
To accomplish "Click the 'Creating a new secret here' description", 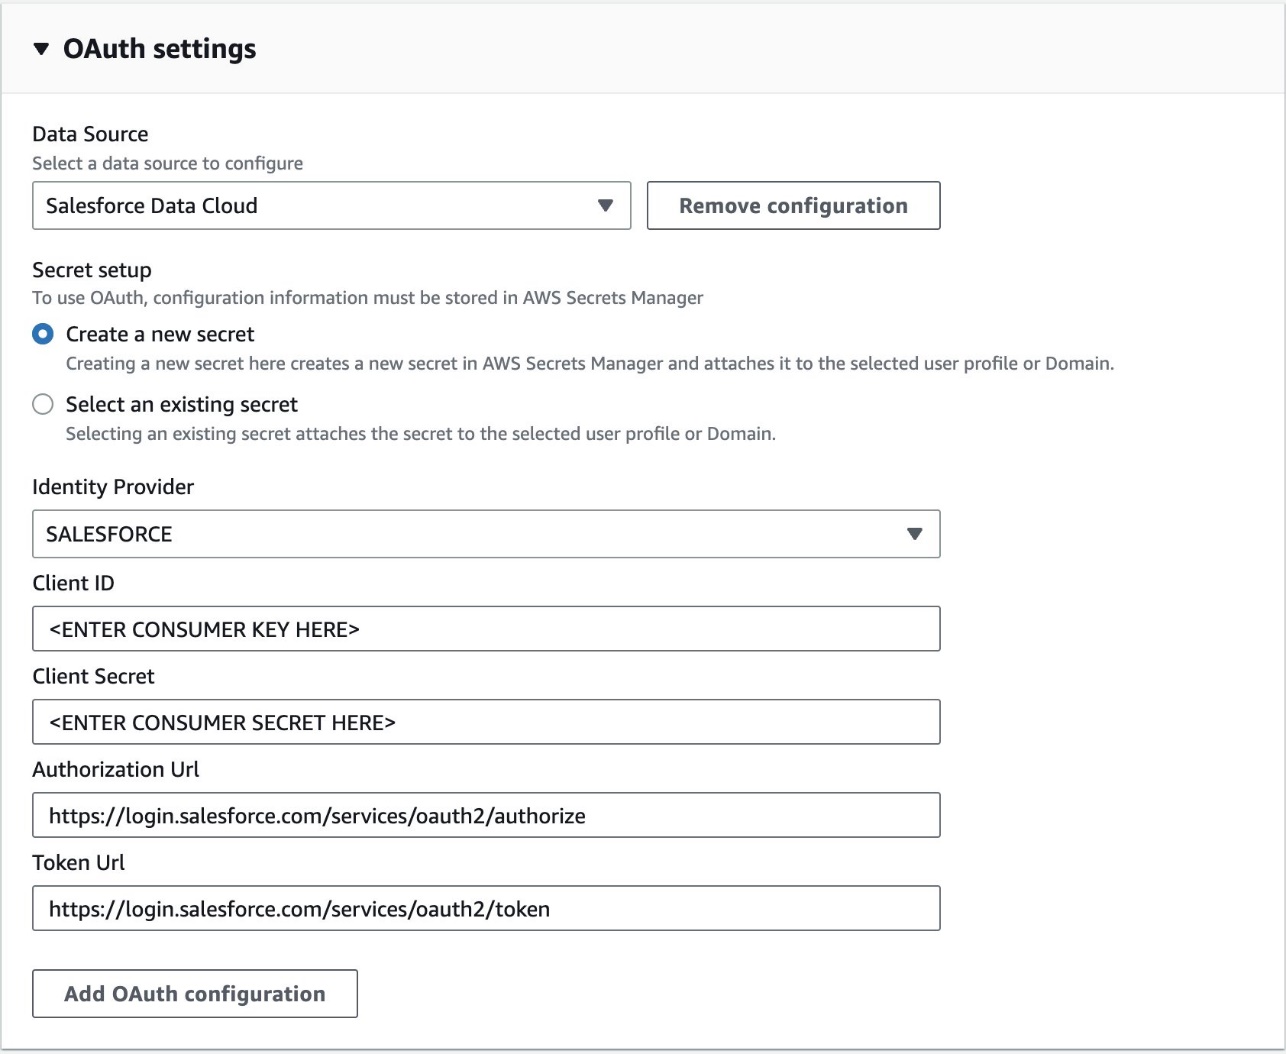I will coord(590,364).
